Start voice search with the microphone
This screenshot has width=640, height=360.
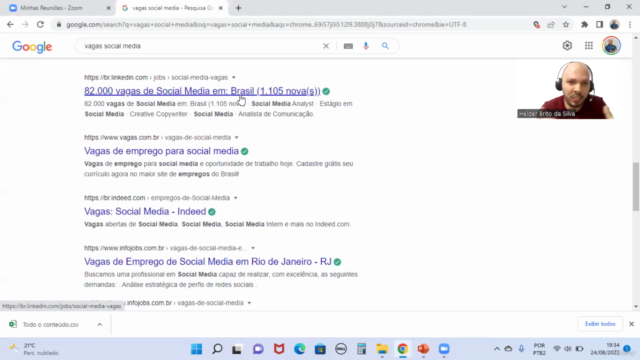(x=366, y=46)
